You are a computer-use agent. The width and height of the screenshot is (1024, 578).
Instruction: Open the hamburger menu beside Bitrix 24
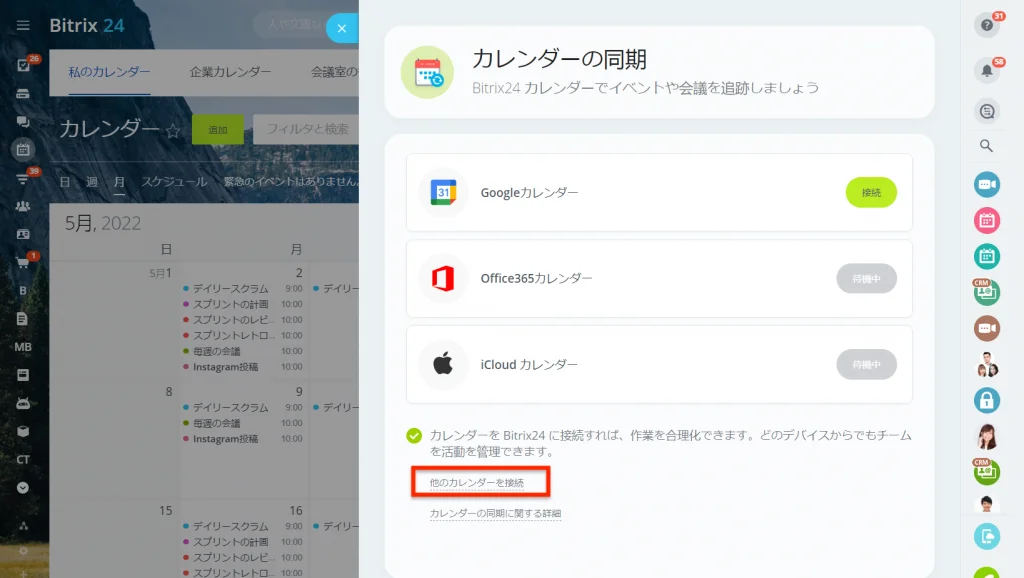[23, 25]
